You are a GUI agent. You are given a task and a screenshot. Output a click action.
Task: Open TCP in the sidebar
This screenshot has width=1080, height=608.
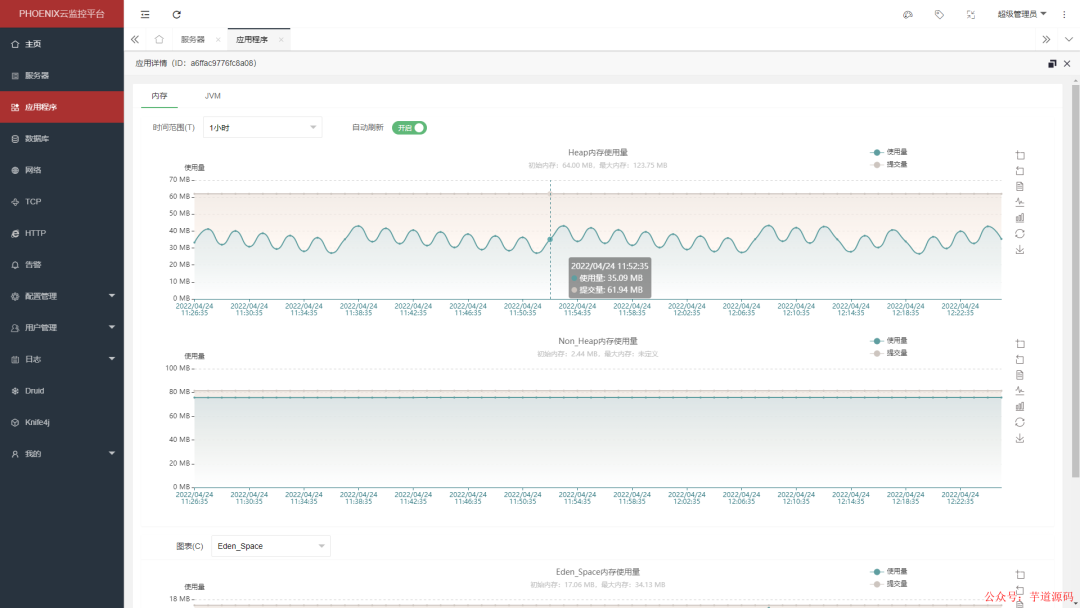tap(62, 202)
